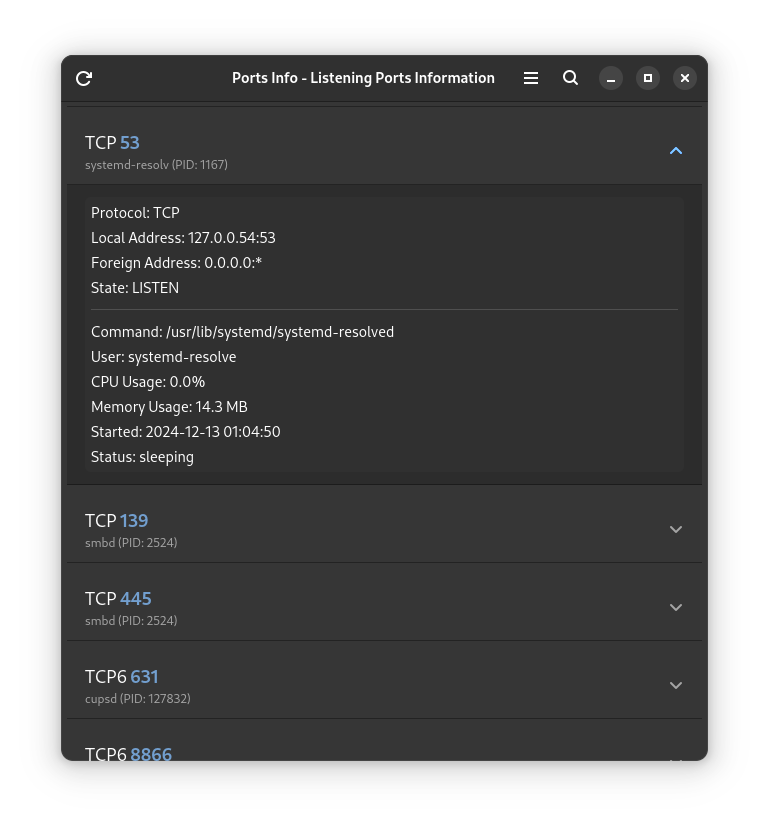Click the Command path systemd-resolved line
This screenshot has height=828, width=769.
242,332
